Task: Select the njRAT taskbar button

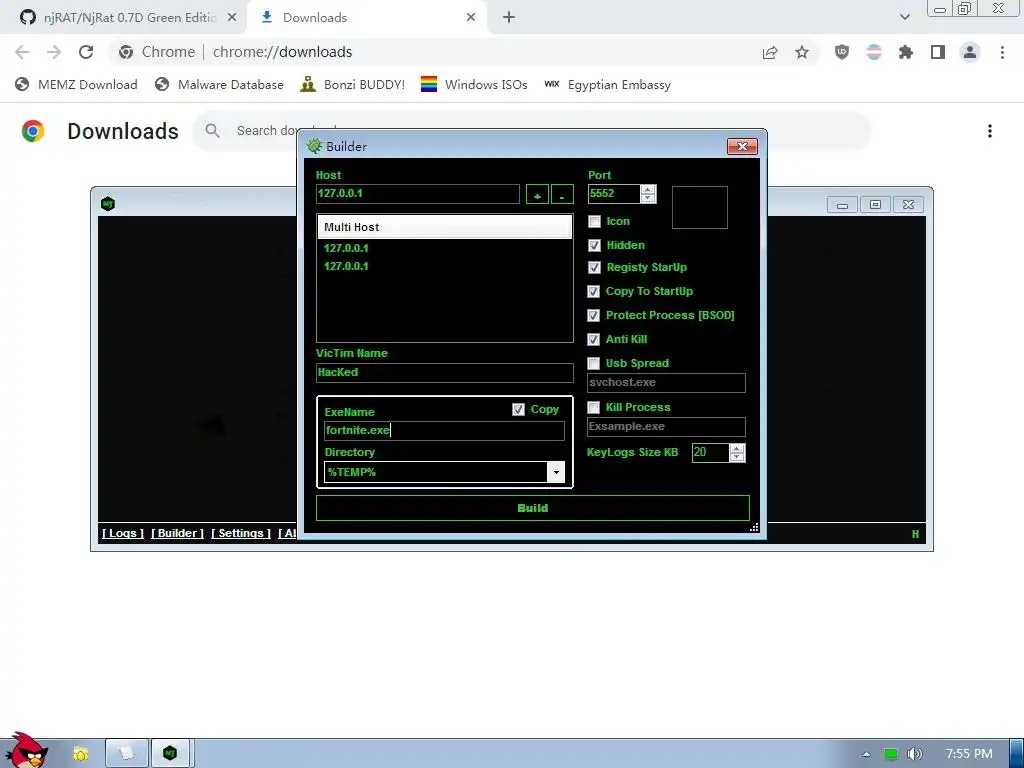Action: pyautogui.click(x=170, y=754)
